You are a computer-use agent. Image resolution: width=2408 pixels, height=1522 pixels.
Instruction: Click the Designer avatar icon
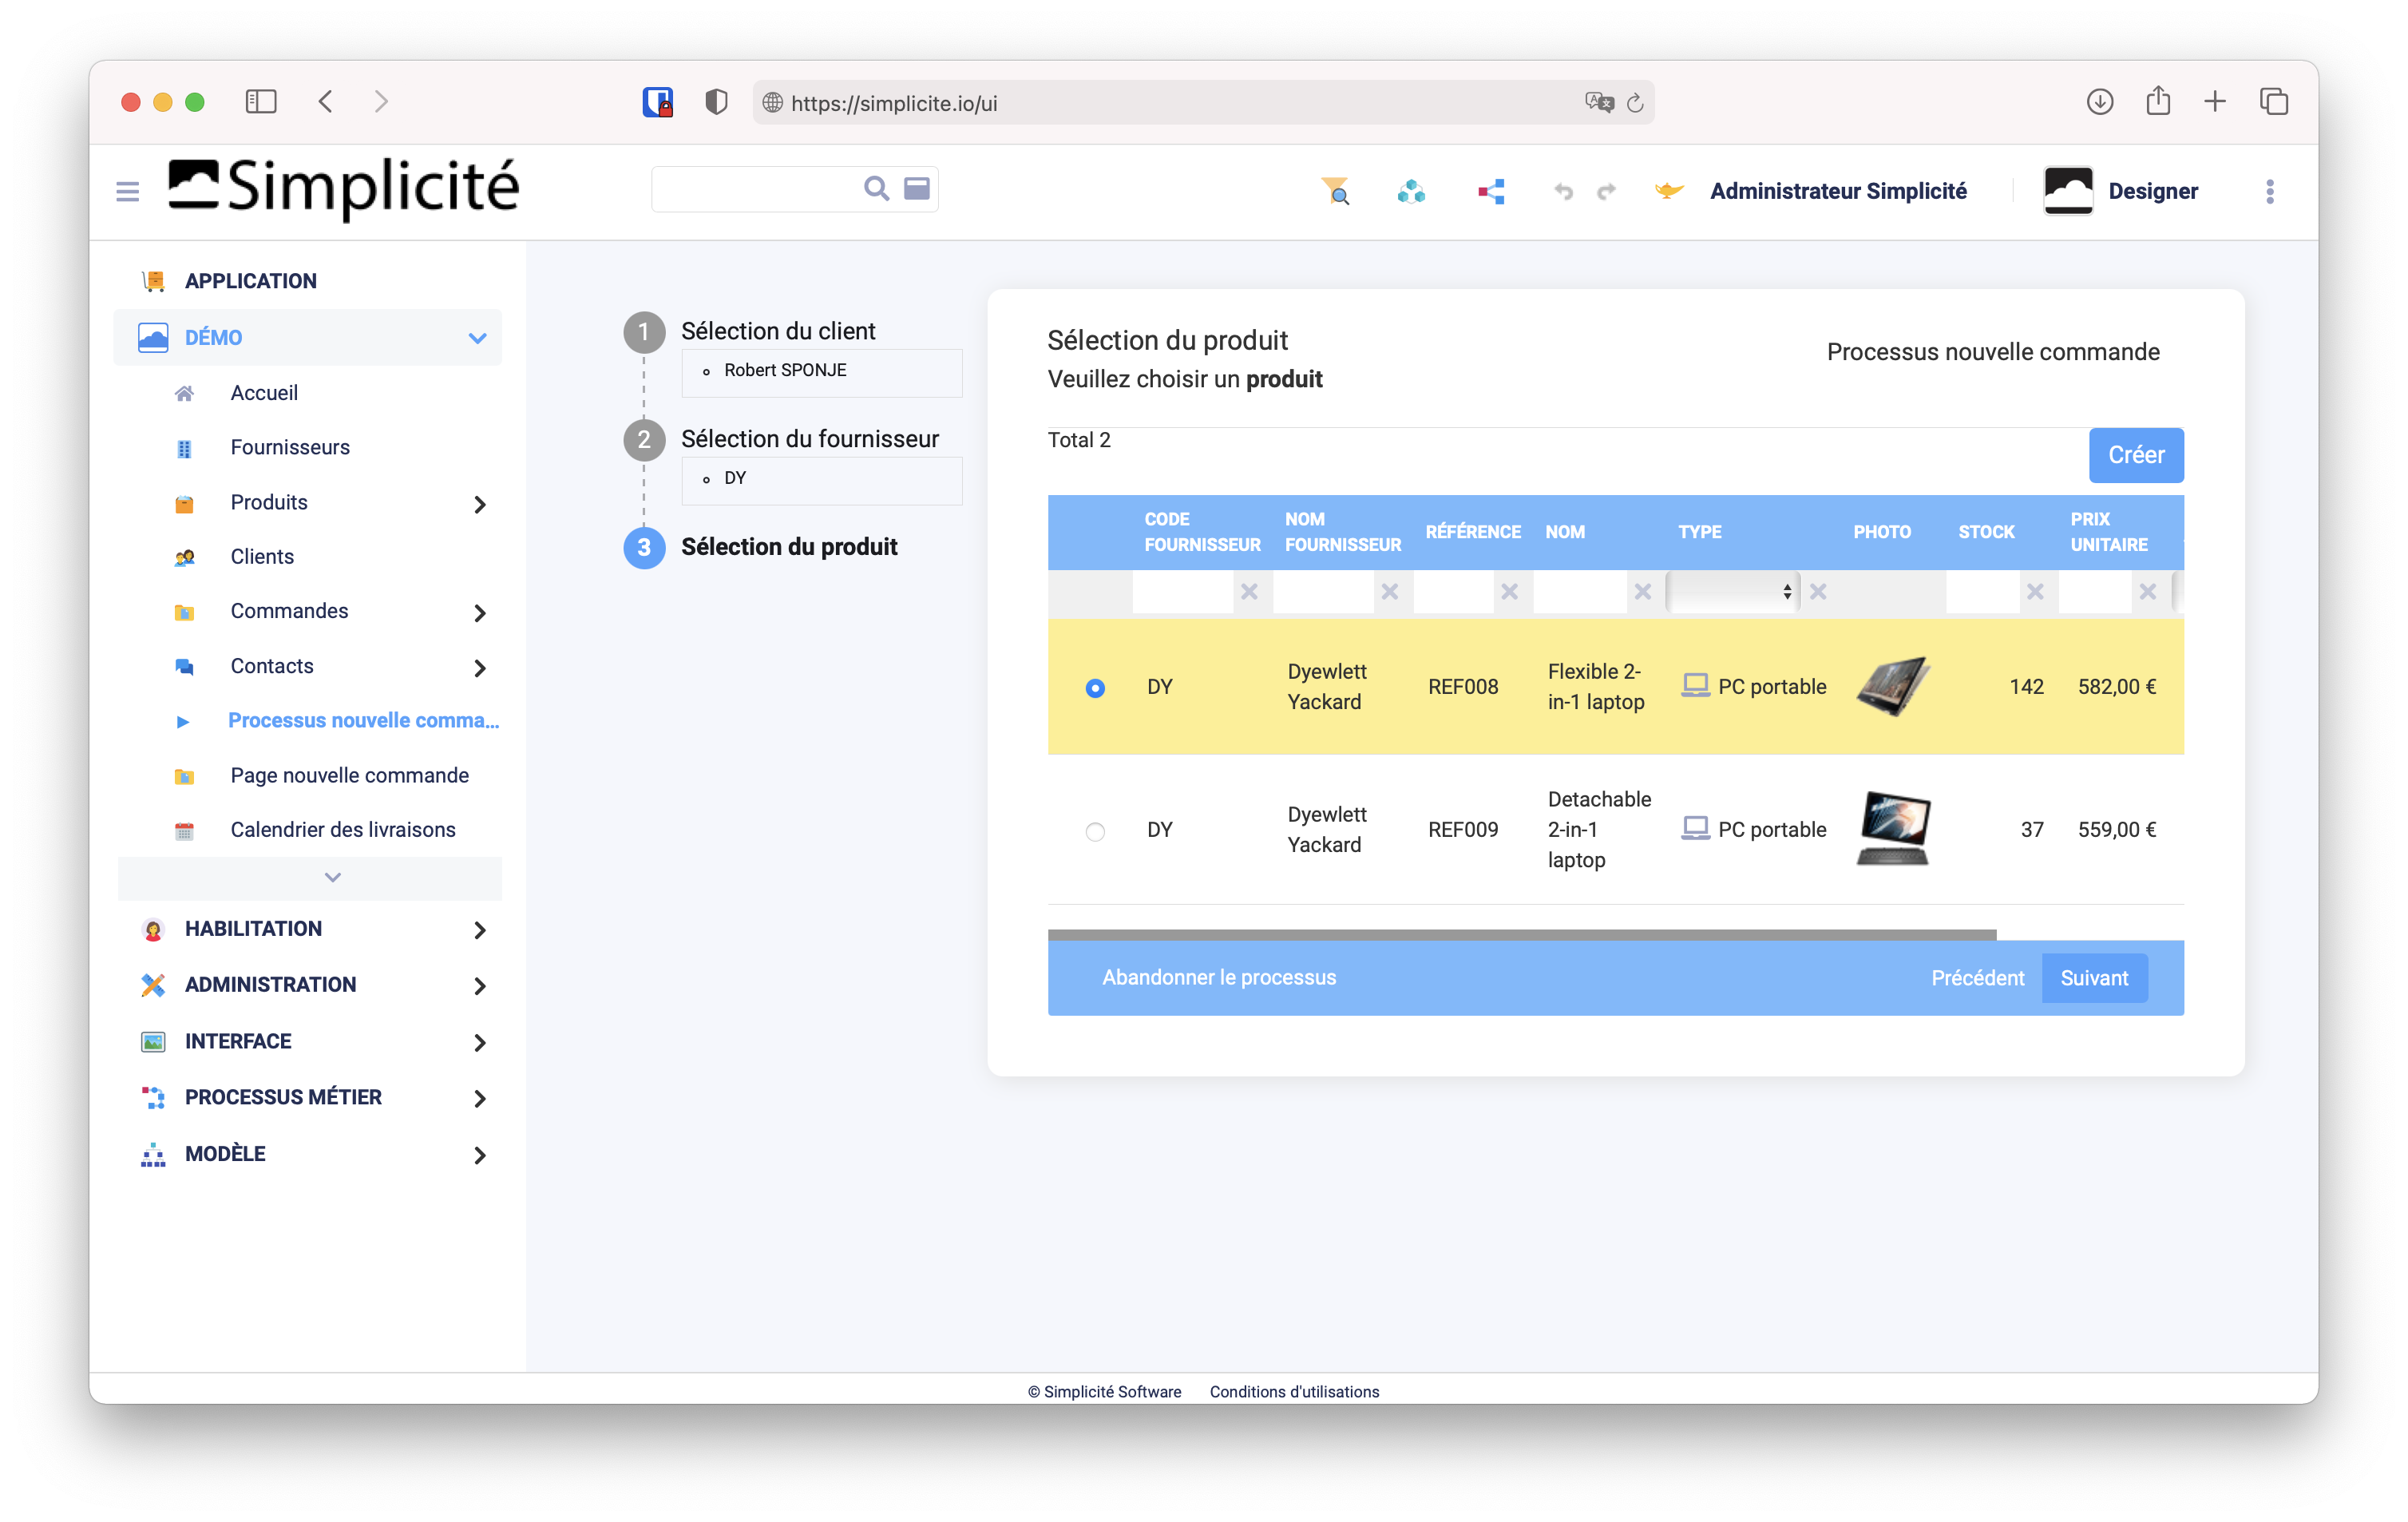click(x=2068, y=190)
